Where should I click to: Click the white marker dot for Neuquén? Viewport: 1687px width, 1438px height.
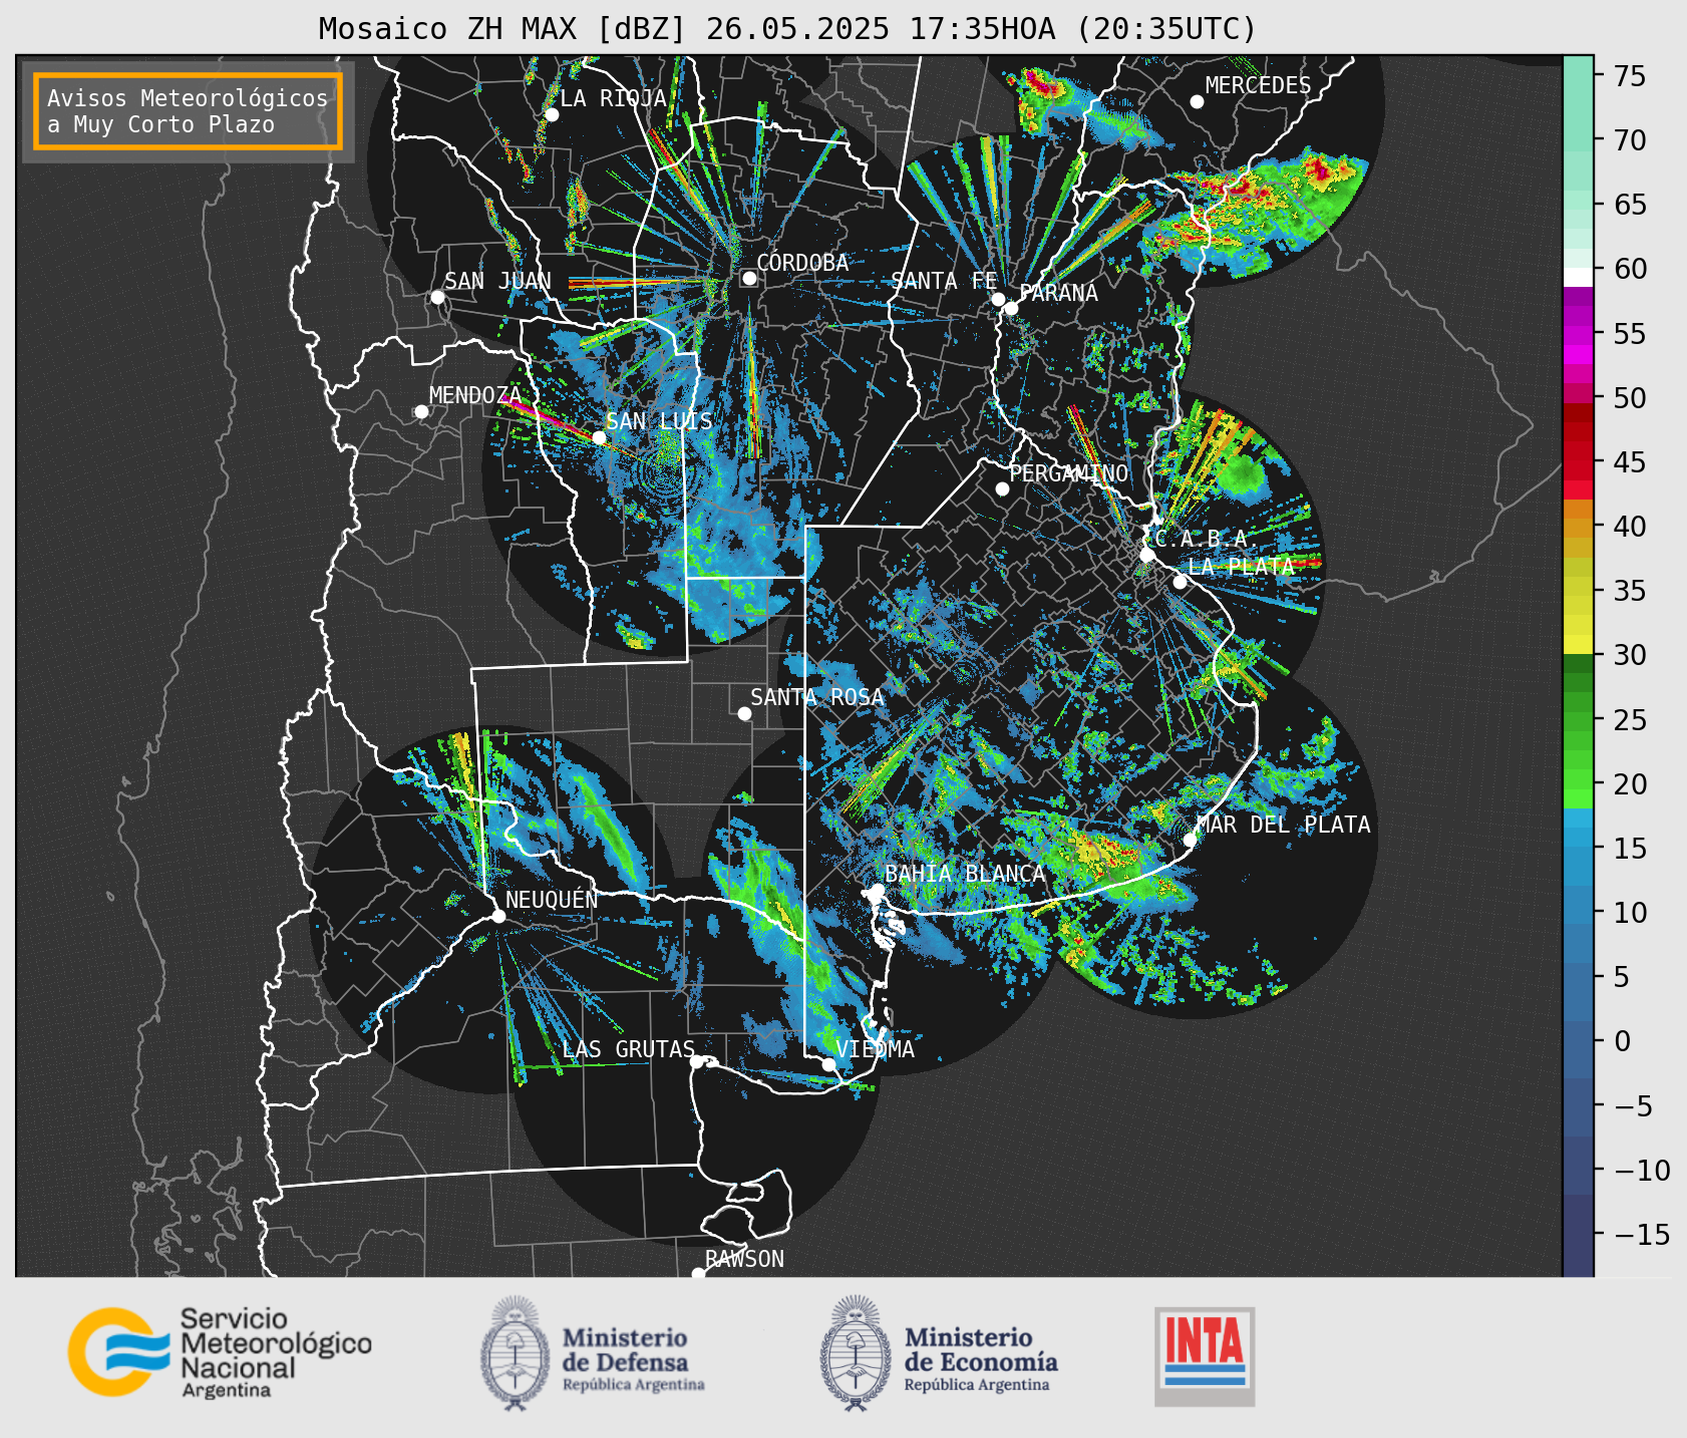[x=498, y=916]
